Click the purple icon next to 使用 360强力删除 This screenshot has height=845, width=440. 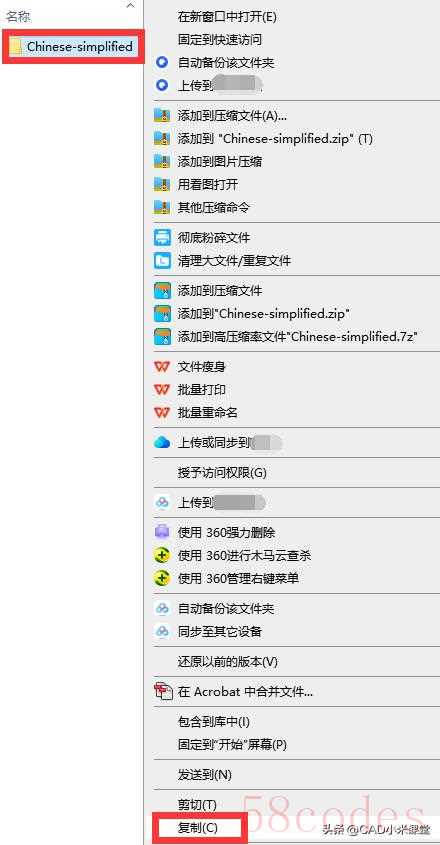(x=162, y=532)
